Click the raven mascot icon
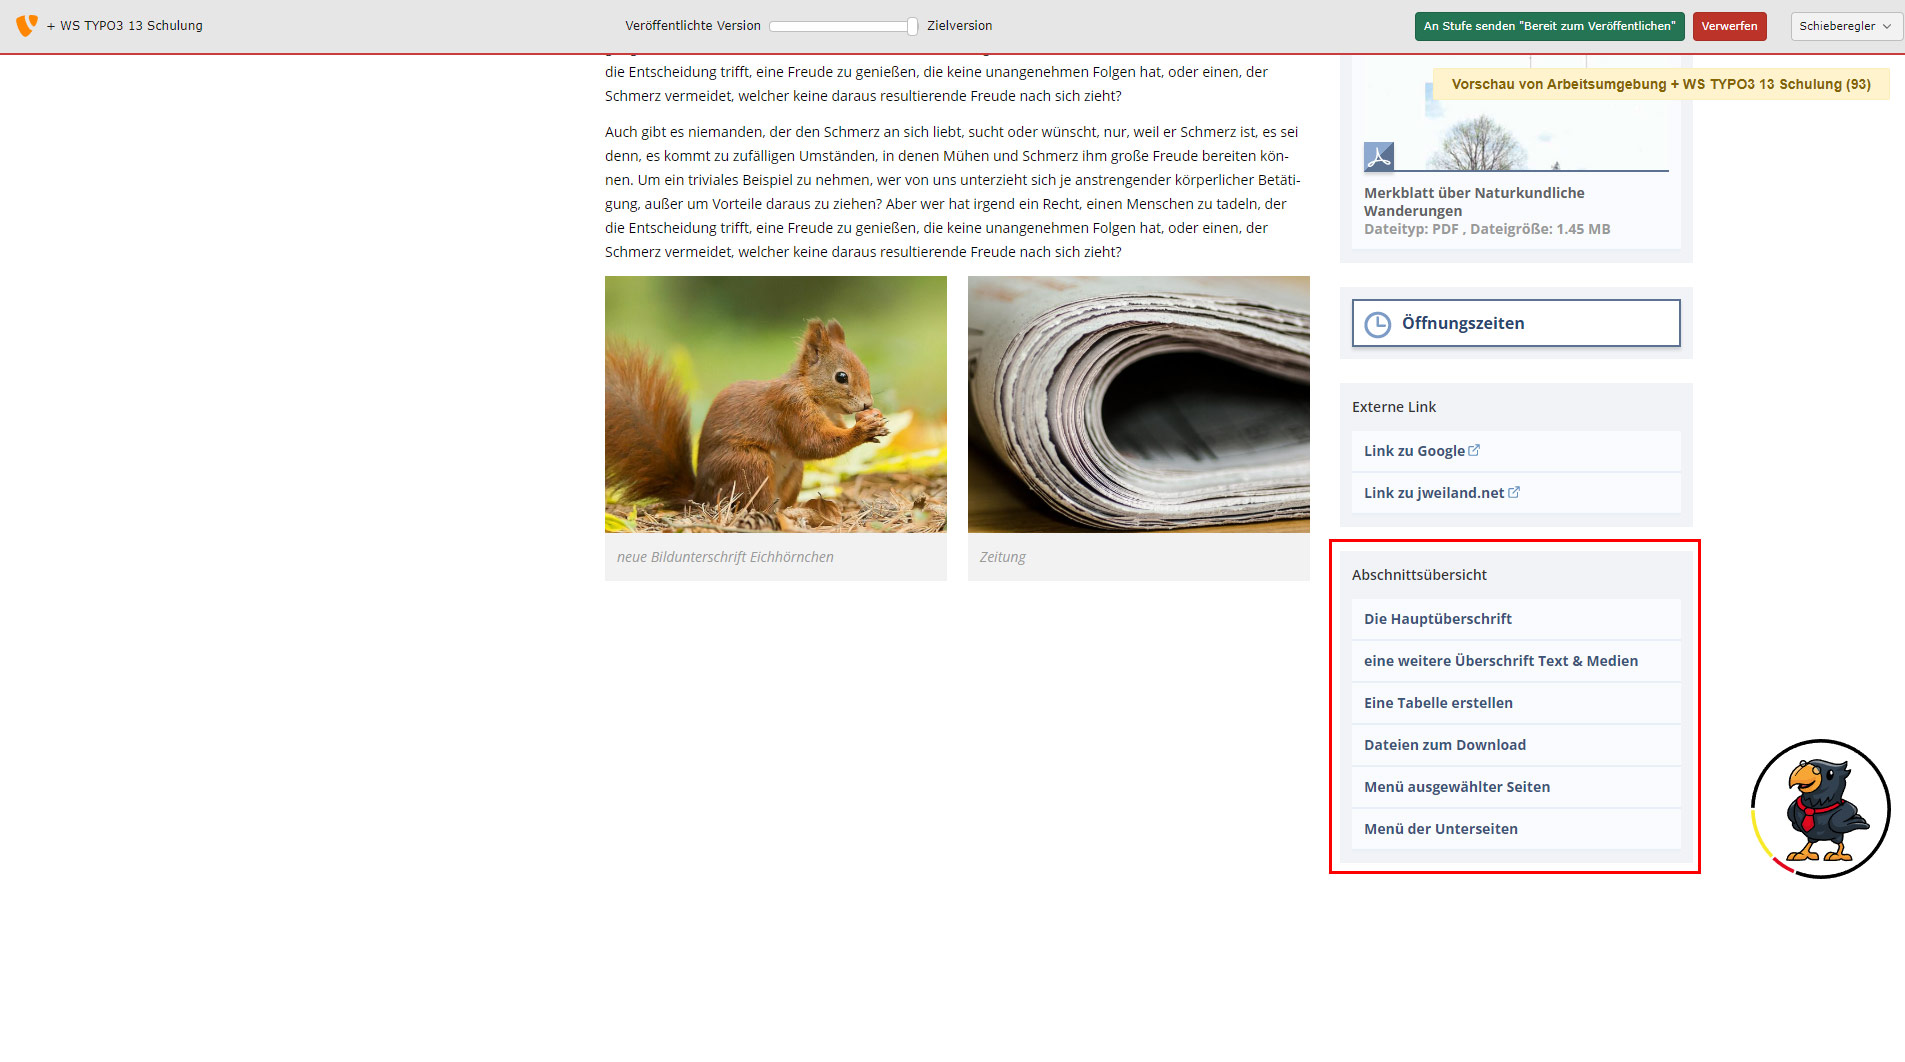The width and height of the screenshot is (1905, 1062). click(x=1820, y=809)
